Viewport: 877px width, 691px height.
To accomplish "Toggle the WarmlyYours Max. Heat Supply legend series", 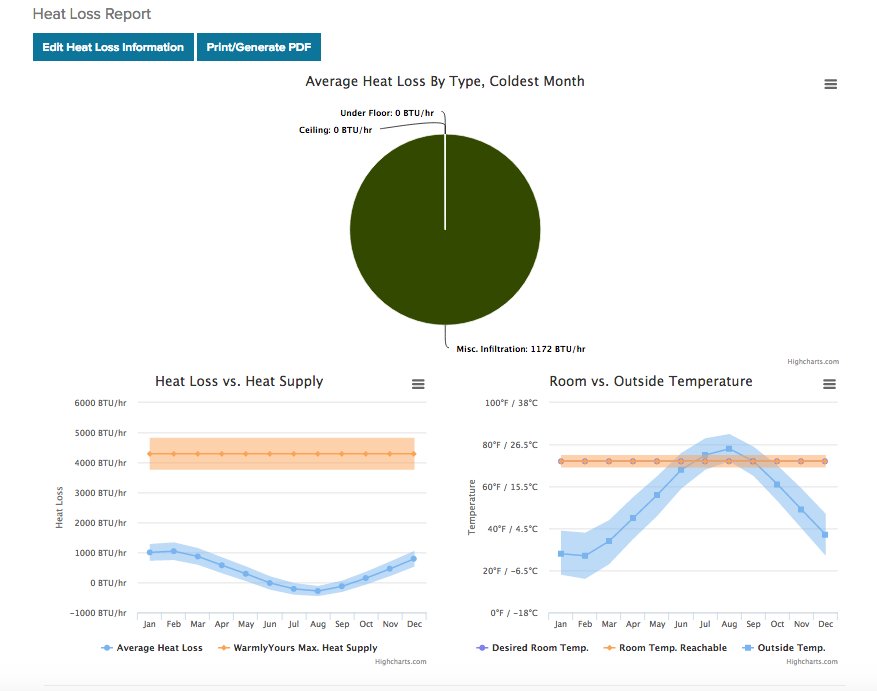I will (298, 648).
